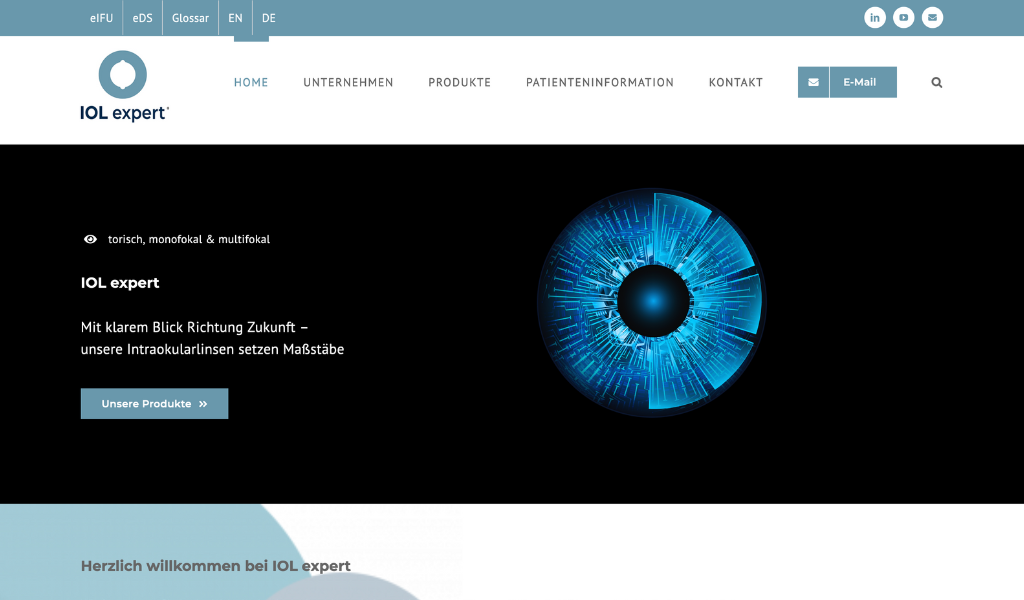Screen dimensions: 1024x600
Task: Open the Glossar link
Action: (x=190, y=18)
